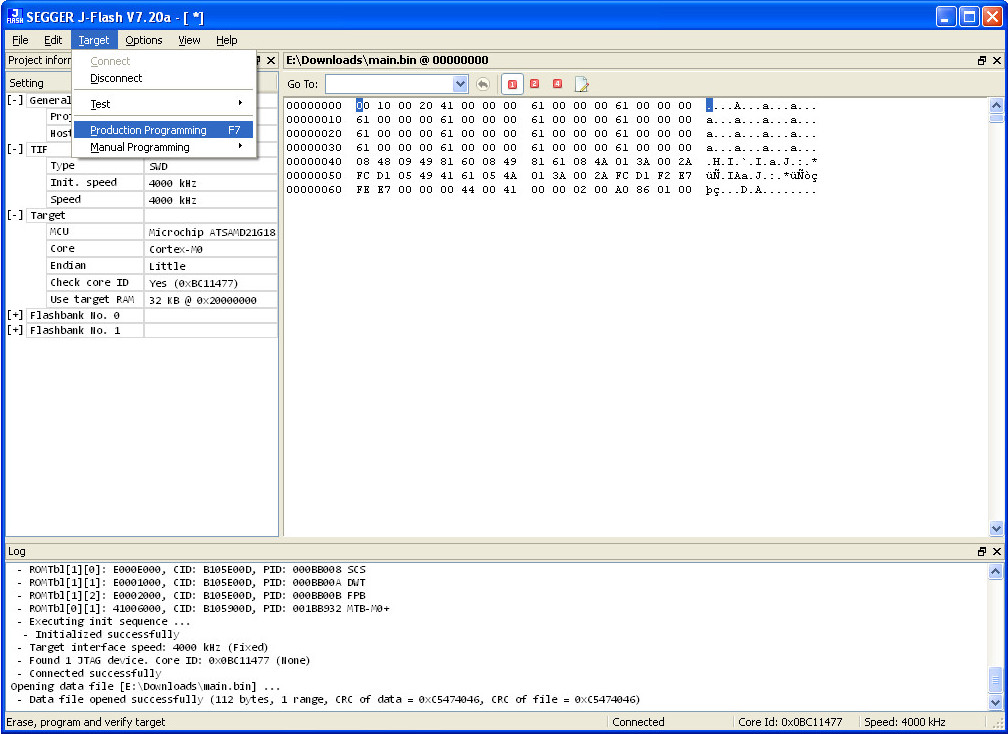Click status bar Speed: 4000 kHz
1008x734 pixels.
tap(904, 722)
